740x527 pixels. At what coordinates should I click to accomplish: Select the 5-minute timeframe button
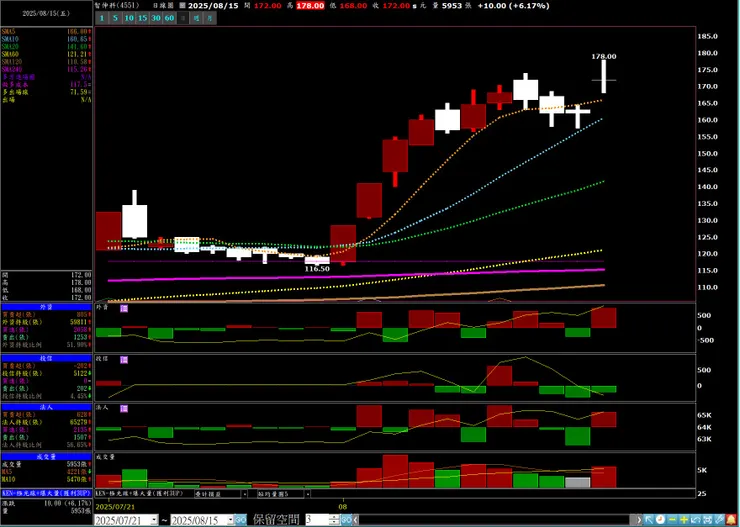pos(115,18)
